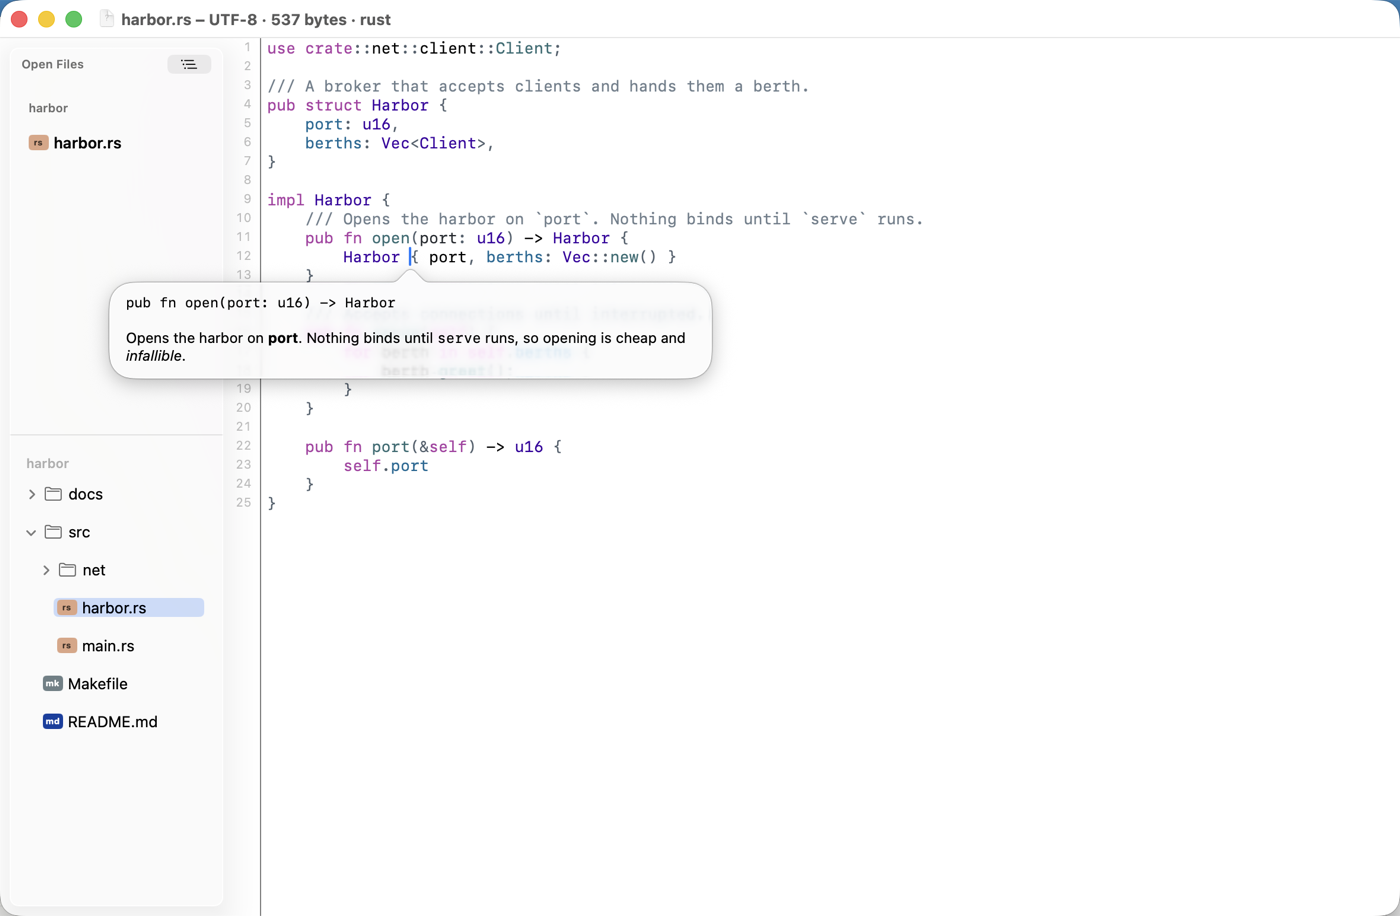Click the harbor project label above docs

pos(47,464)
